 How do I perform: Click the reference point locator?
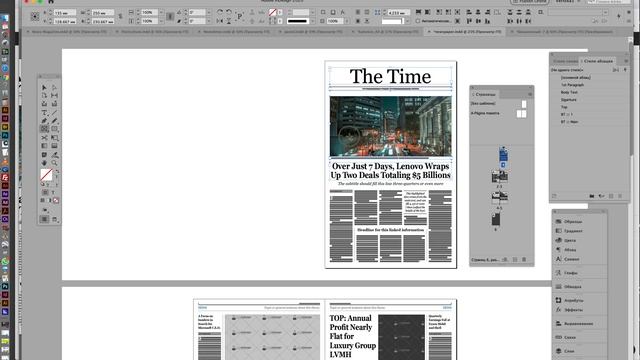point(35,17)
